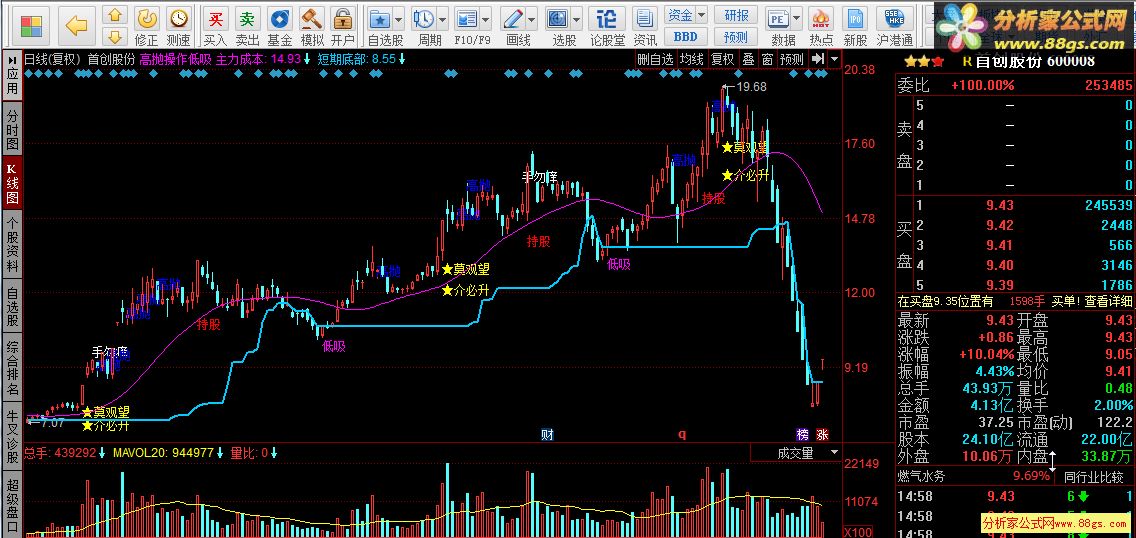This screenshot has height=538, width=1136.
Task: Click the 修正 refresh icon
Action: pos(146,18)
